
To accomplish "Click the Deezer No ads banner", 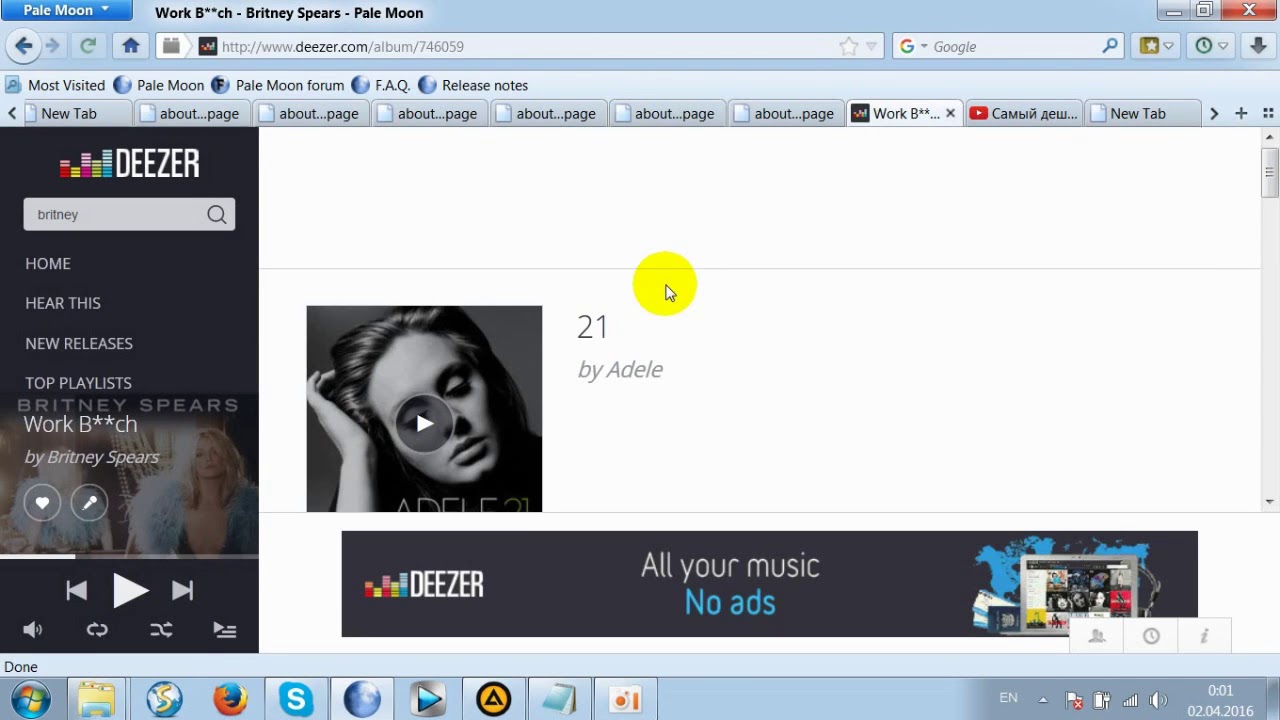I will click(769, 584).
